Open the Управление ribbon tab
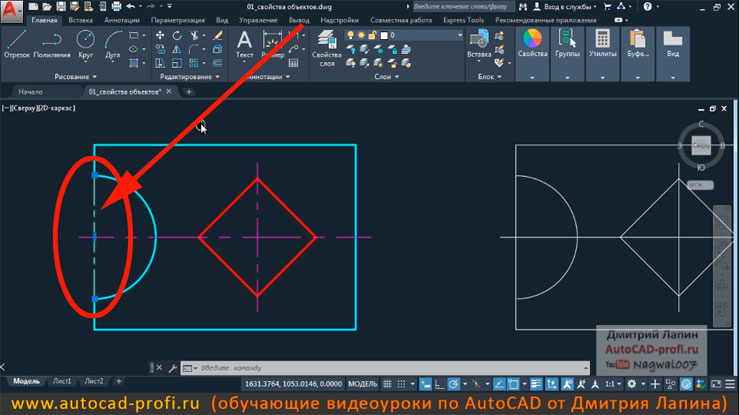The width and height of the screenshot is (739, 415). (x=258, y=20)
